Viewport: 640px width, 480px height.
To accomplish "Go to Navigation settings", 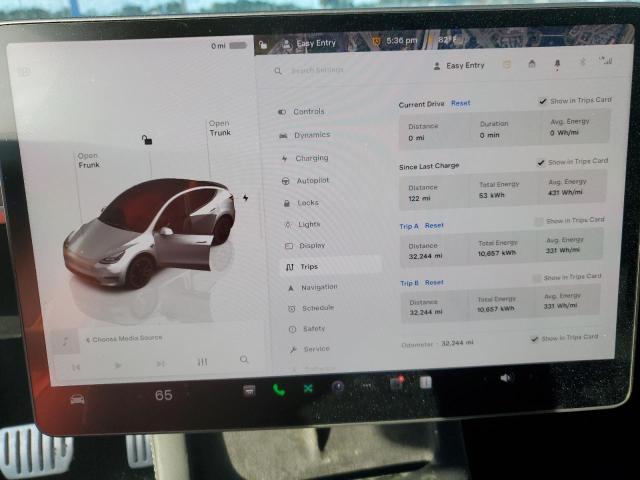I will pos(313,288).
